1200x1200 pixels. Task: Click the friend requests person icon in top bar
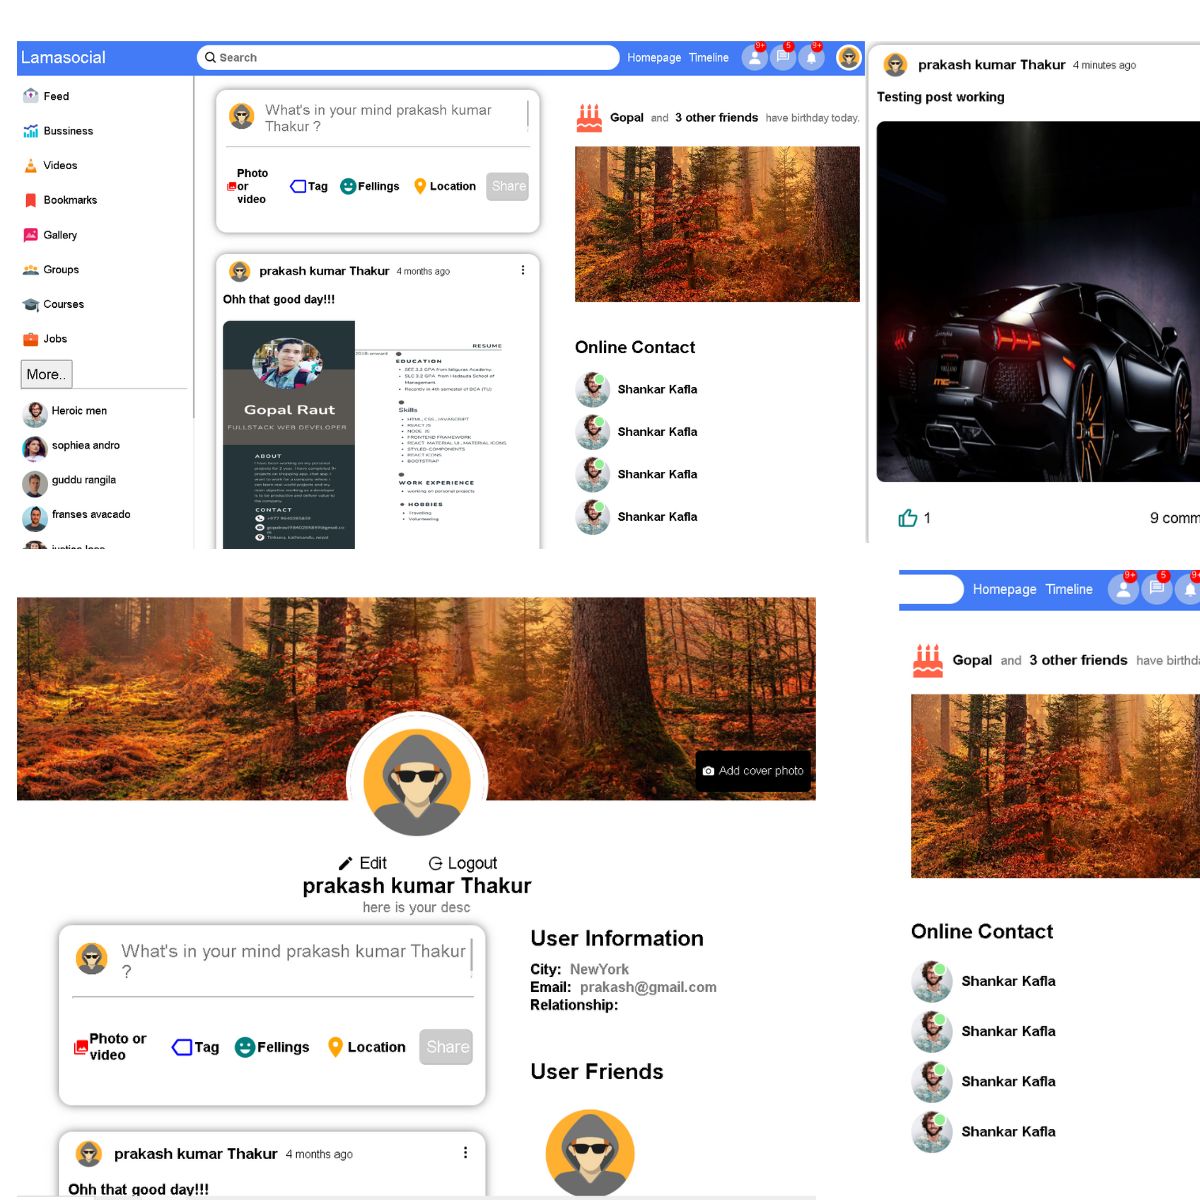tap(755, 58)
